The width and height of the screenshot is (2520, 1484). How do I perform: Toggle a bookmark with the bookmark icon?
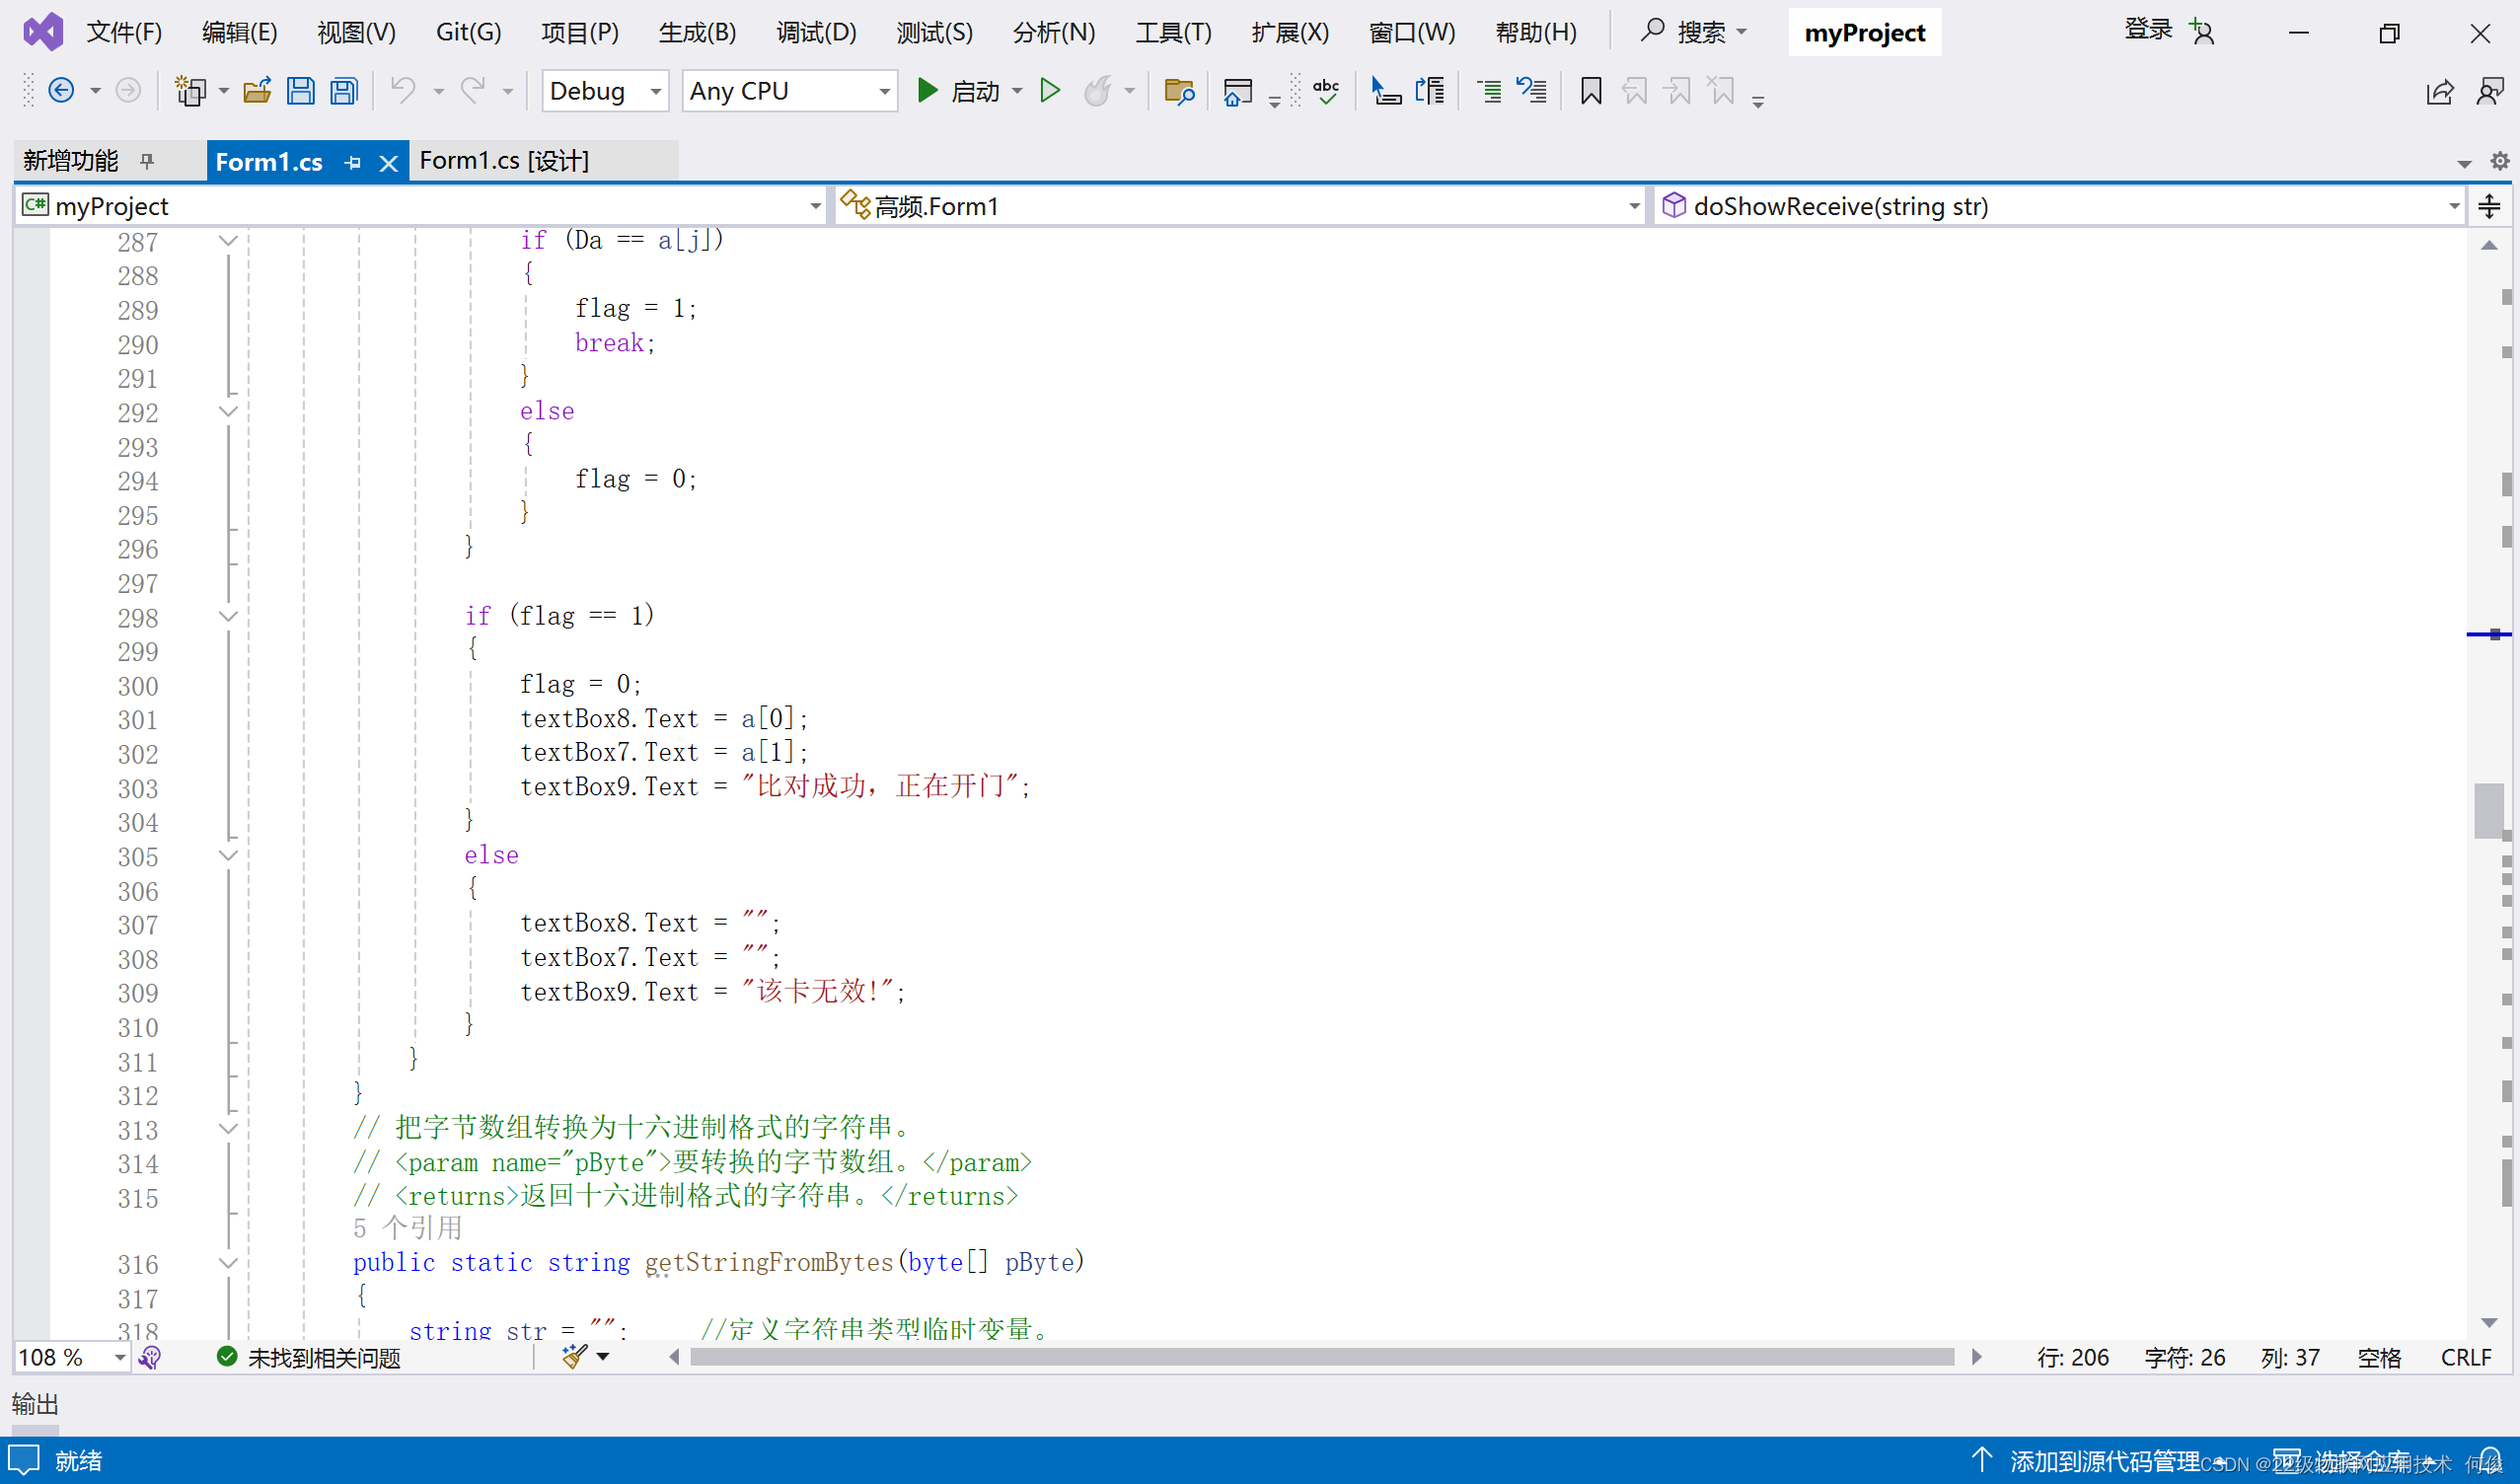(1591, 91)
